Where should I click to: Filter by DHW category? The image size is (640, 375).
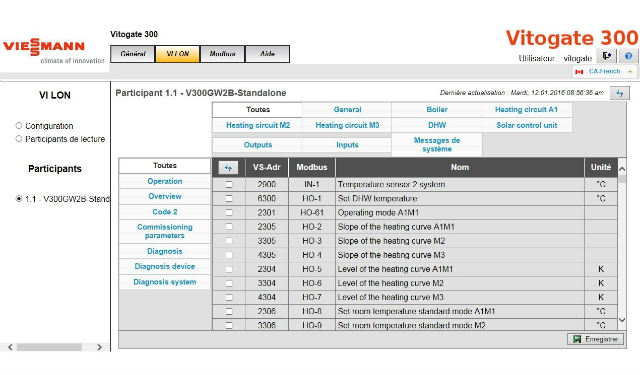pos(437,125)
